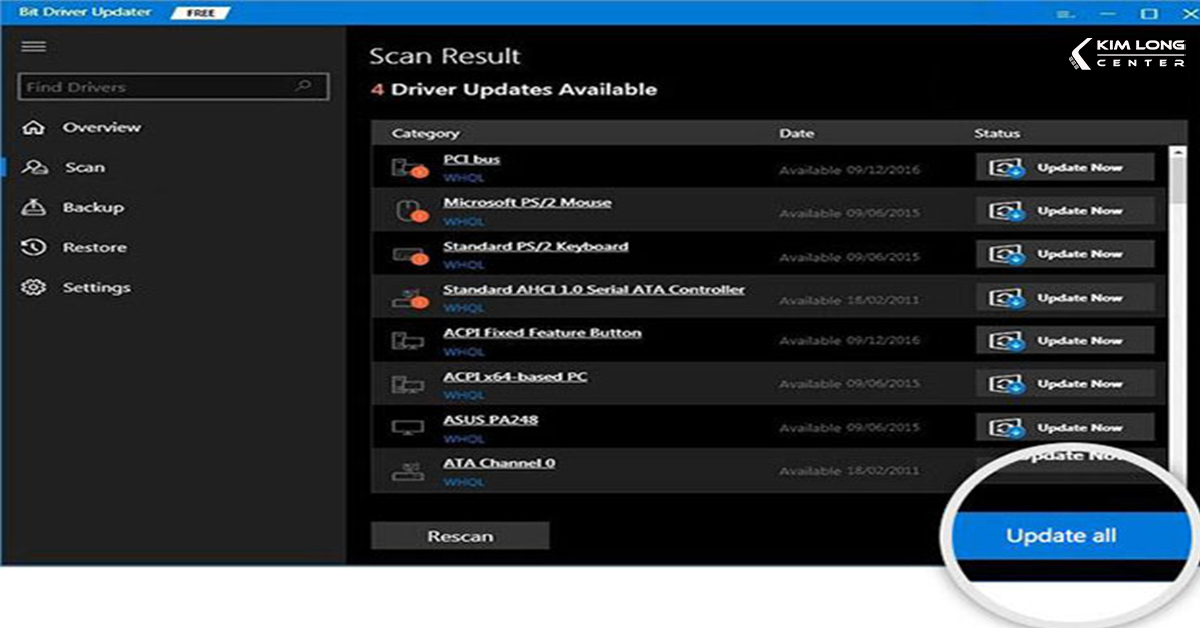
Task: Open Settings via the gear icon
Action: (x=35, y=287)
